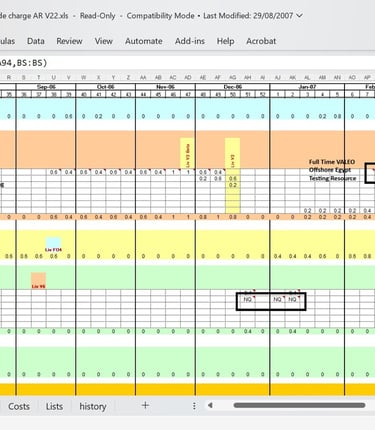Screen dimensions: 375x430
Task: Select the Sep-06 month header cell
Action: pyautogui.click(x=46, y=87)
